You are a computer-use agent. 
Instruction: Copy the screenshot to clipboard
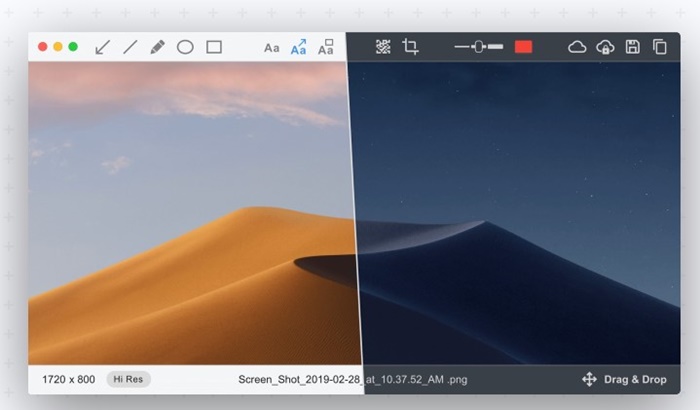pos(660,47)
